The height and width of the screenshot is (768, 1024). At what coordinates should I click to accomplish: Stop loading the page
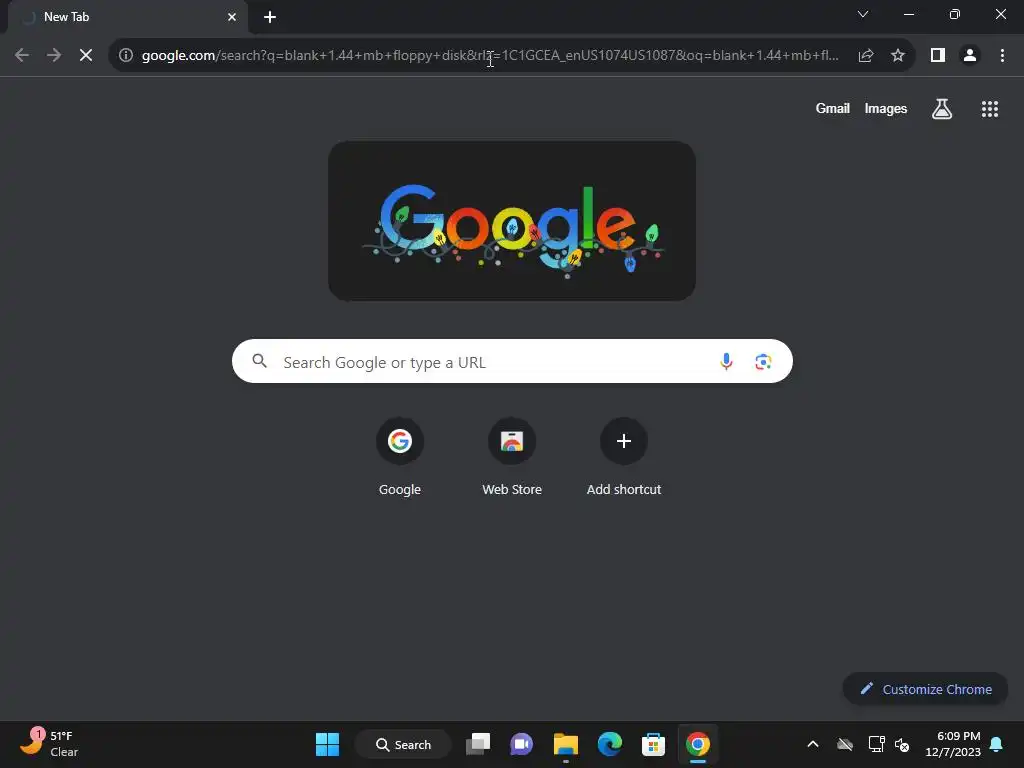pos(86,56)
